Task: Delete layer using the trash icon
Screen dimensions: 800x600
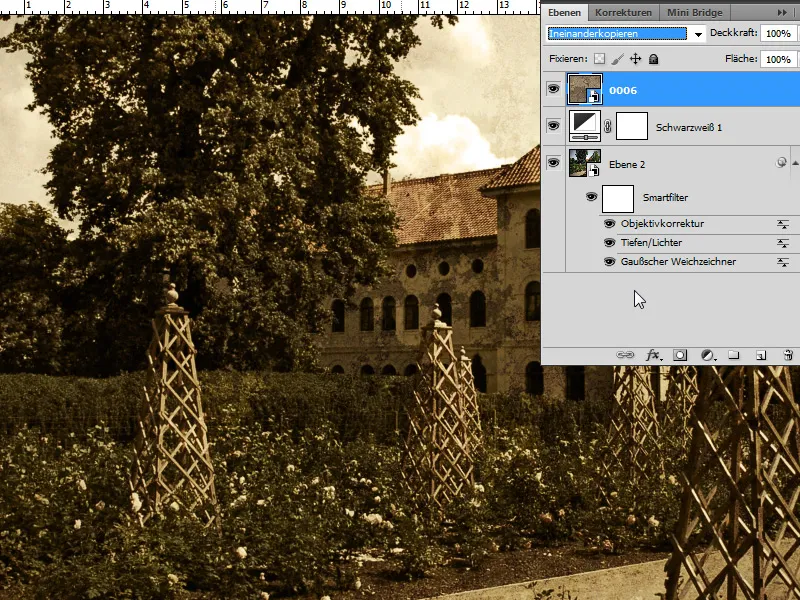Action: [x=788, y=355]
